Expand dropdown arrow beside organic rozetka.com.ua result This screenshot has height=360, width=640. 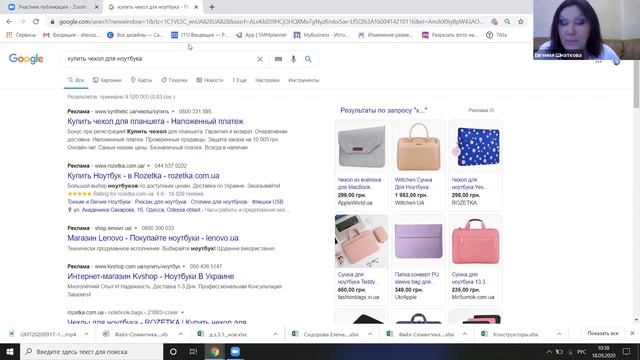click(x=182, y=313)
